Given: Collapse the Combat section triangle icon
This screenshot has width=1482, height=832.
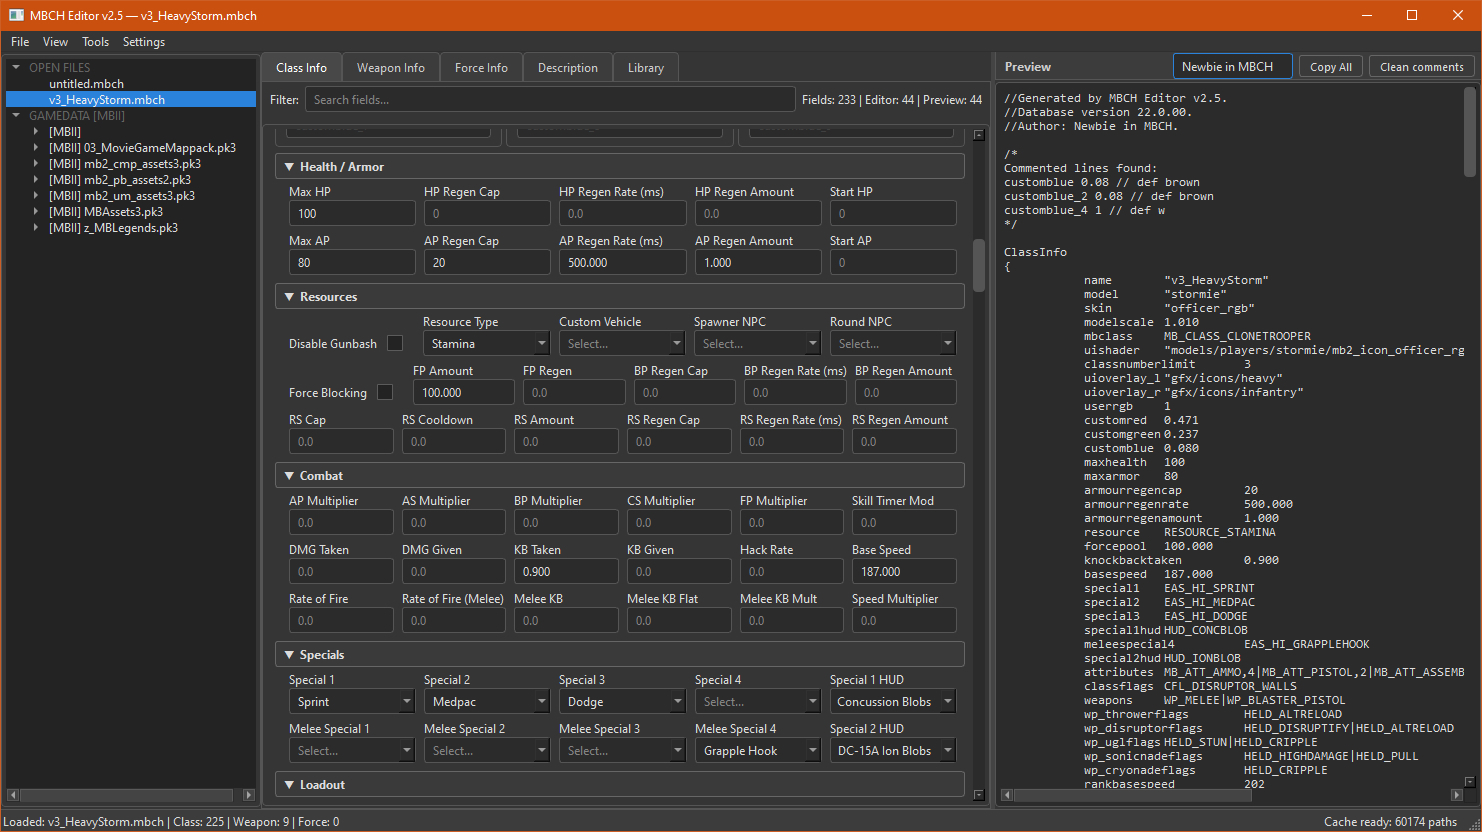Looking at the screenshot, I should (289, 476).
